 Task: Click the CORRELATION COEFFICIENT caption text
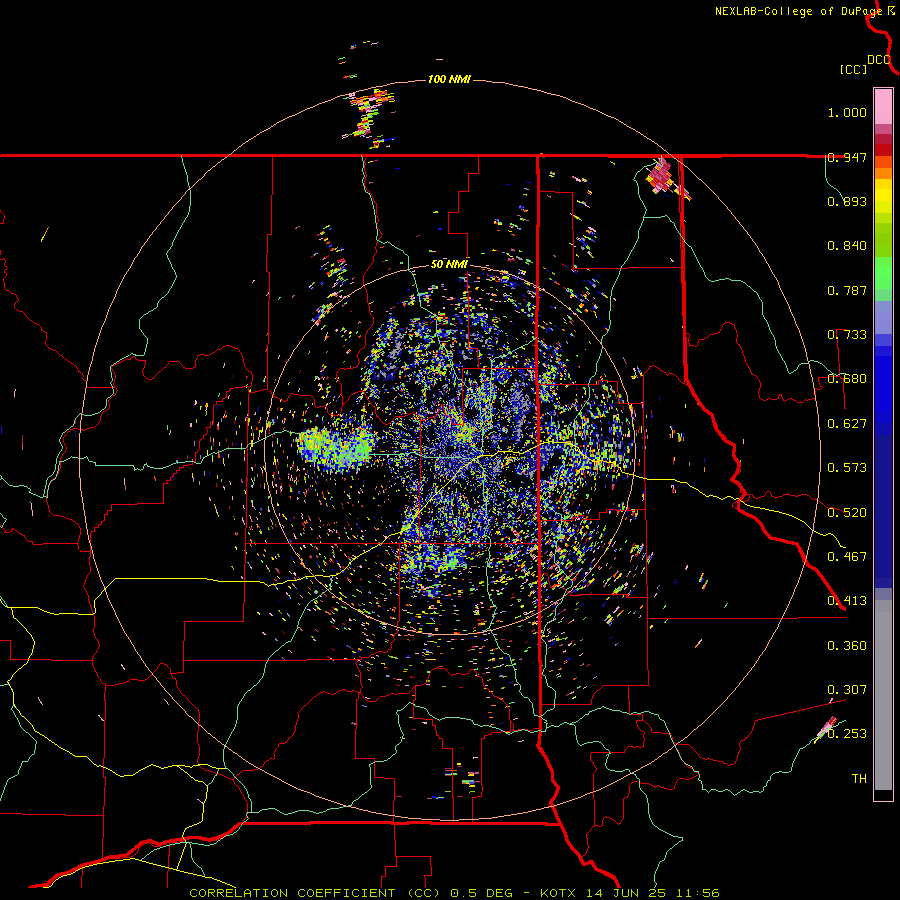292,893
